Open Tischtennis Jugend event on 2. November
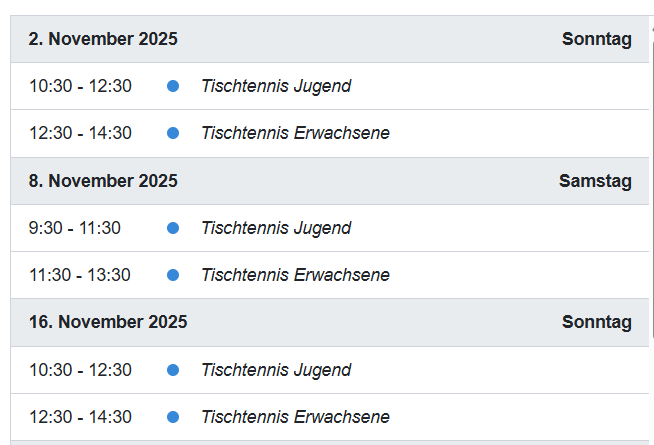The height and width of the screenshot is (445, 654). 276,86
